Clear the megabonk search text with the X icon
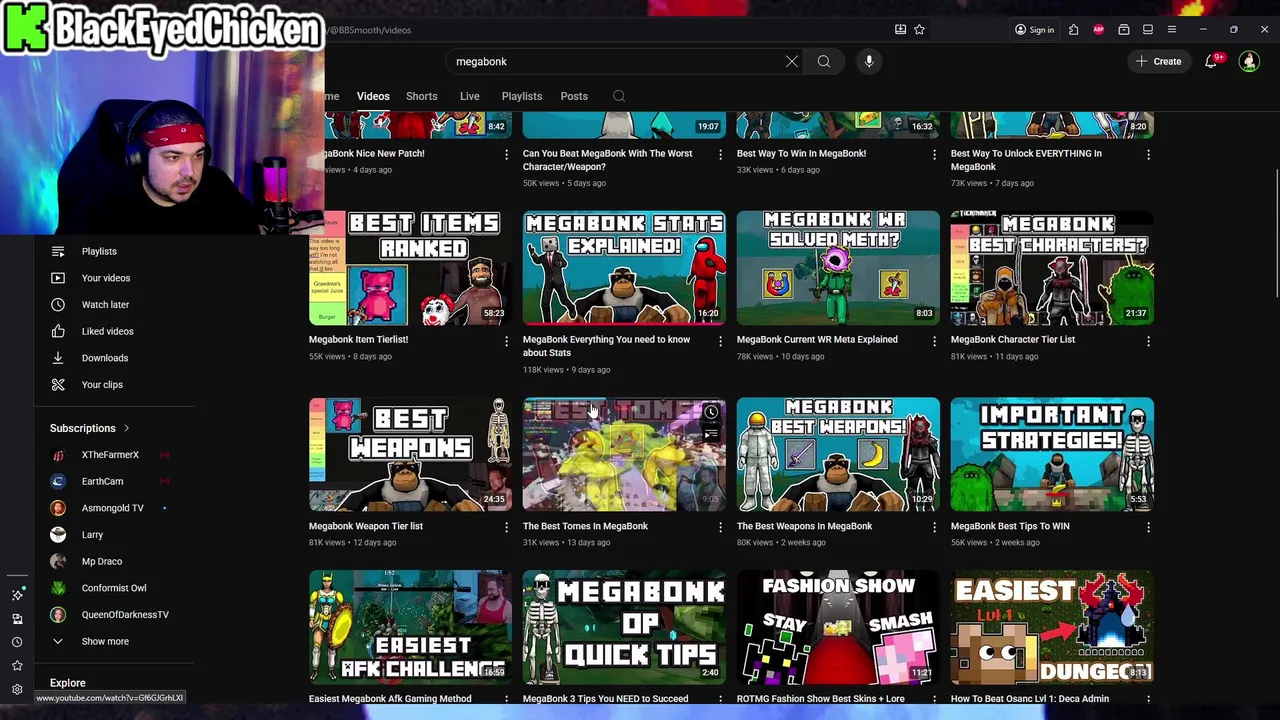The width and height of the screenshot is (1280, 720). pyautogui.click(x=792, y=61)
